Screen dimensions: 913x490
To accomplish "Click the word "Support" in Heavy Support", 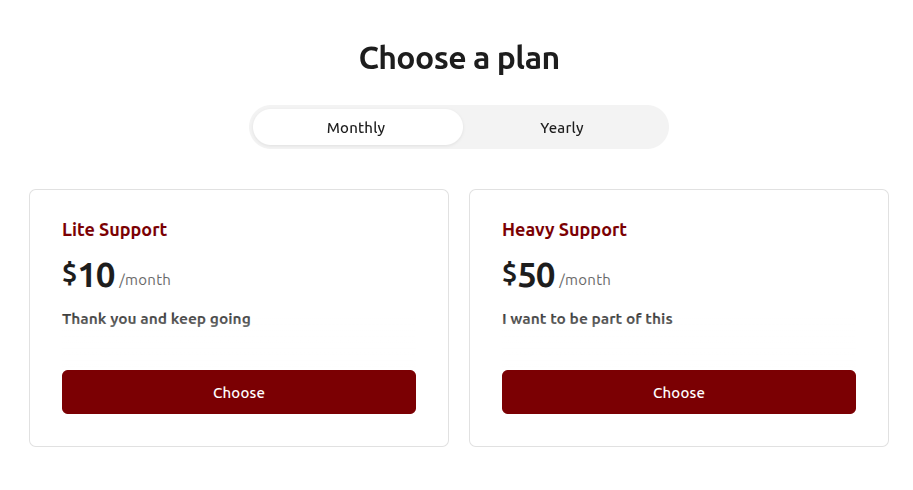I will pyautogui.click(x=590, y=230).
